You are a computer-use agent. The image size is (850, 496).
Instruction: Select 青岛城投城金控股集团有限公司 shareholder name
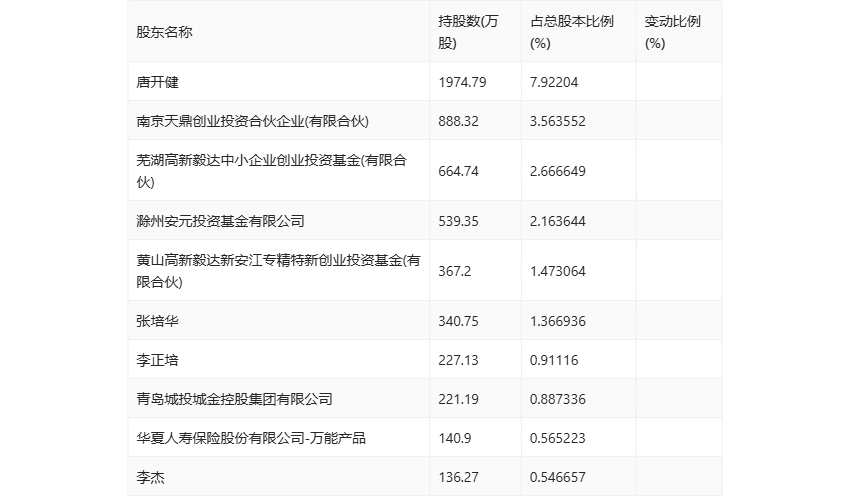[x=234, y=399]
